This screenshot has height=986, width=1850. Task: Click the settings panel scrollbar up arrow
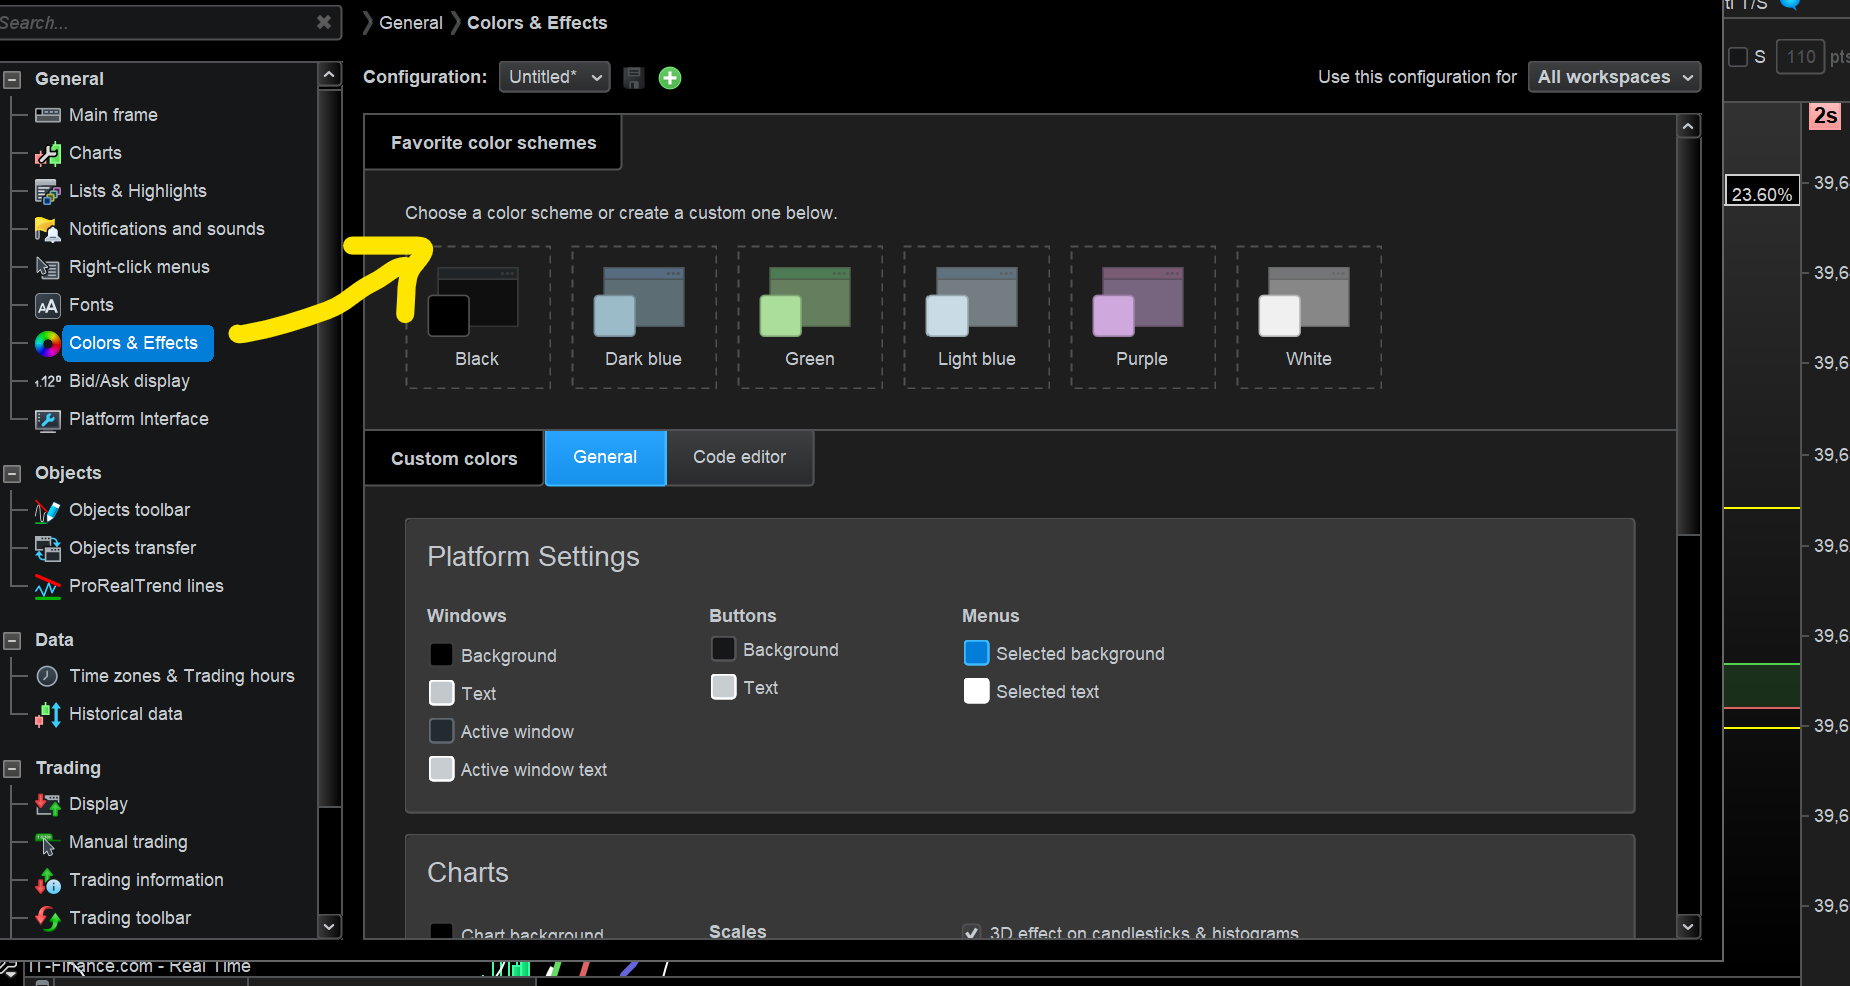1688,126
